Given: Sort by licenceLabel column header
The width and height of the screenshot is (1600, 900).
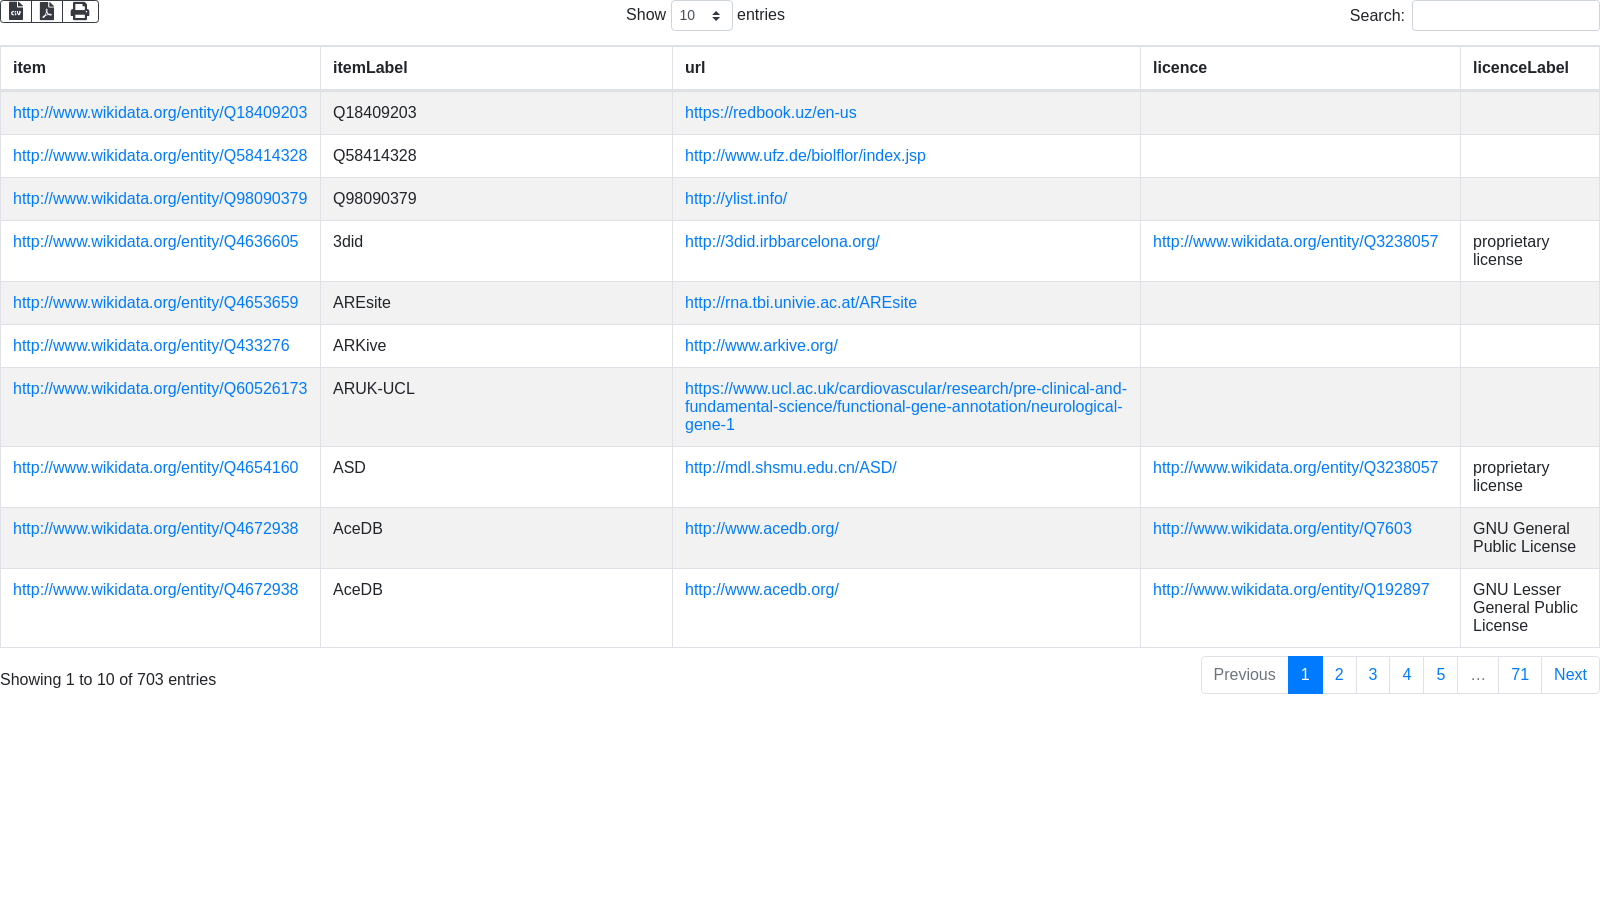Looking at the screenshot, I should (x=1530, y=68).
